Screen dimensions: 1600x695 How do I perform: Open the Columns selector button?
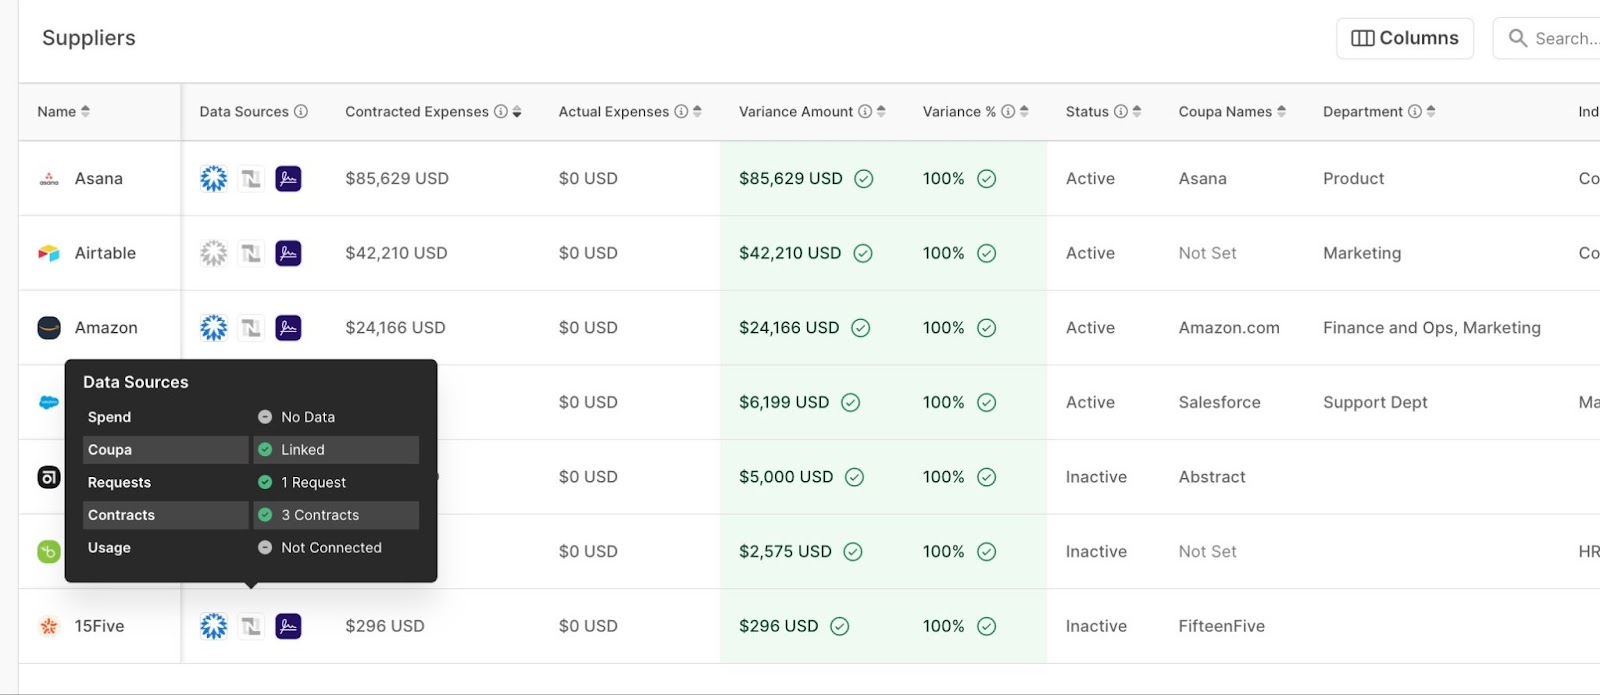point(1404,39)
